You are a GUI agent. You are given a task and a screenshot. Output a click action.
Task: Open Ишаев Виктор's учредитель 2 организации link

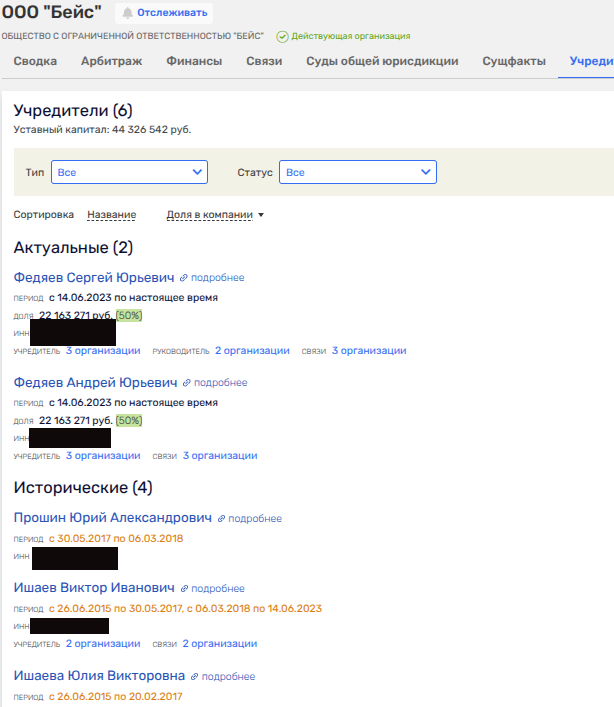pos(103,644)
